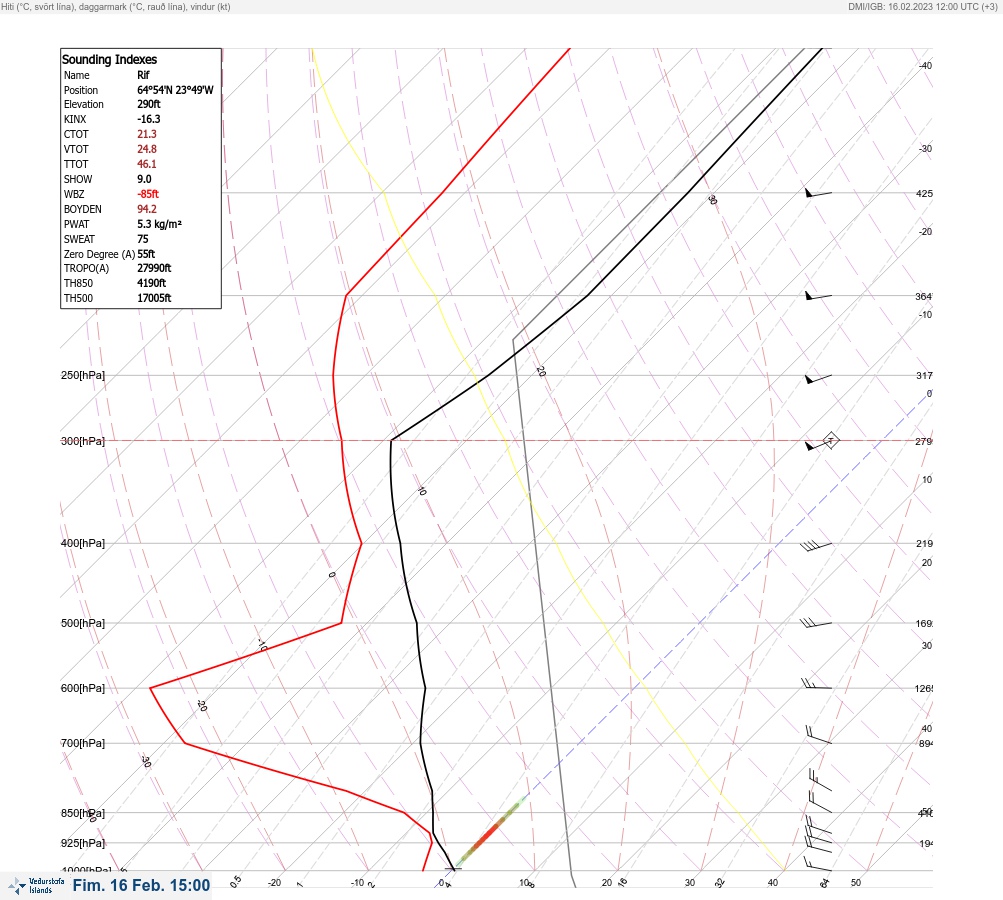Click the 400[hPa] pressure level label
This screenshot has height=900, width=1003.
pyautogui.click(x=83, y=544)
